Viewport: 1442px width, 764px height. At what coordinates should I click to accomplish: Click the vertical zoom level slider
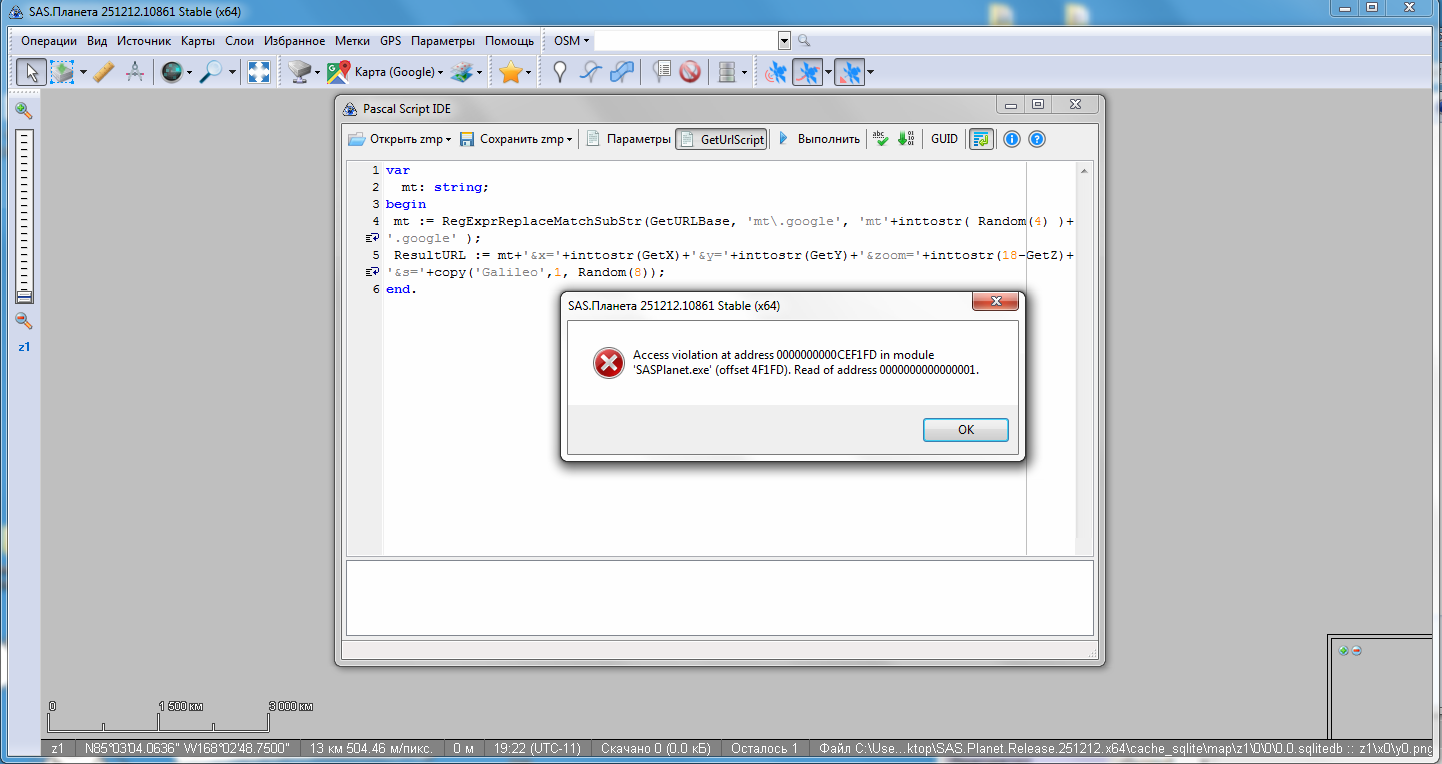click(x=24, y=215)
